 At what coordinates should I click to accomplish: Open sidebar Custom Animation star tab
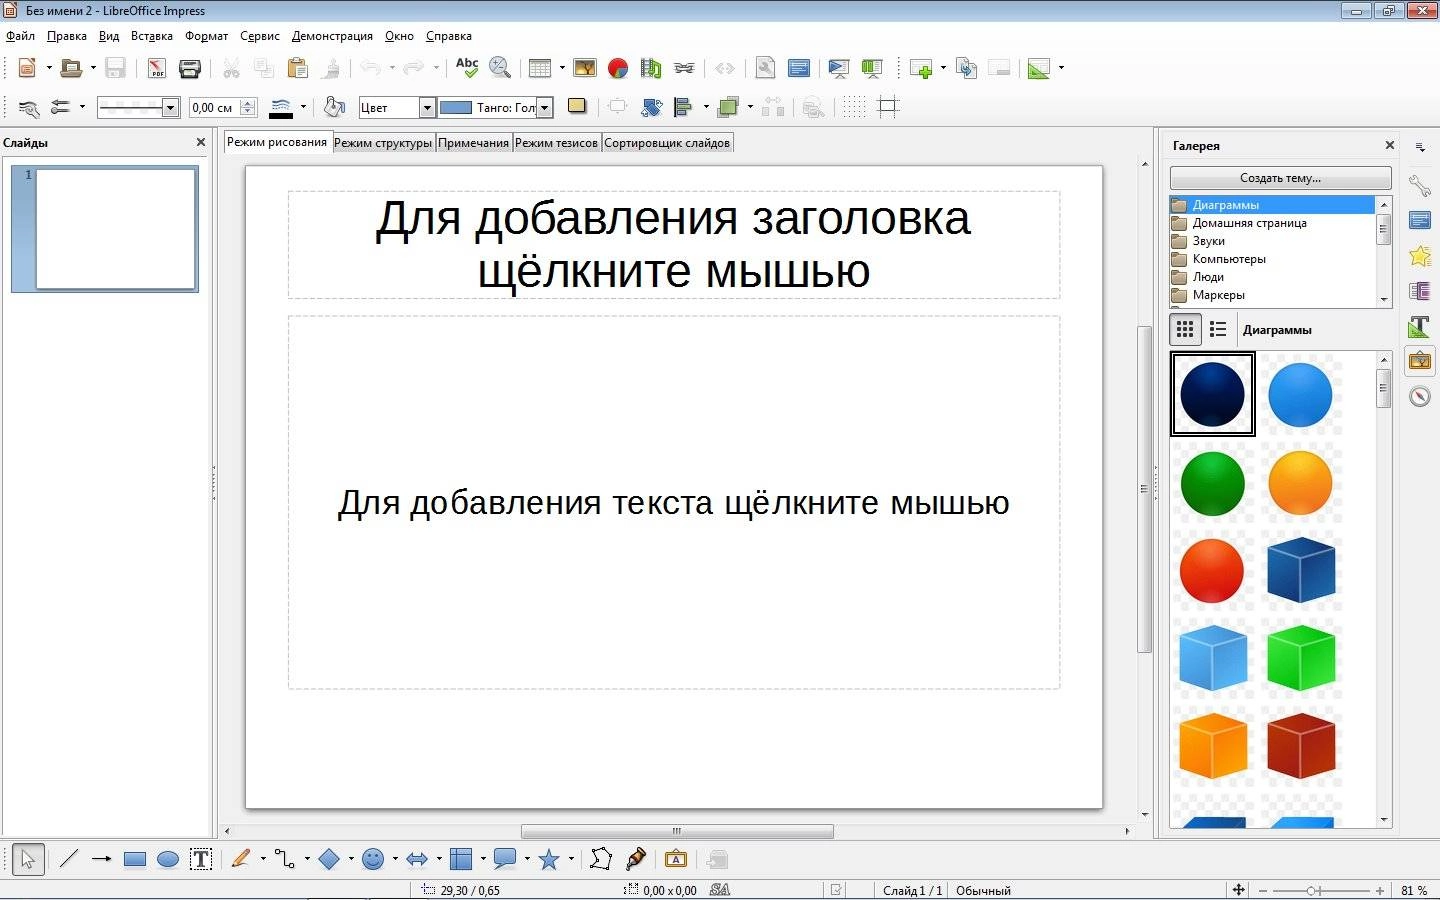pyautogui.click(x=1420, y=256)
